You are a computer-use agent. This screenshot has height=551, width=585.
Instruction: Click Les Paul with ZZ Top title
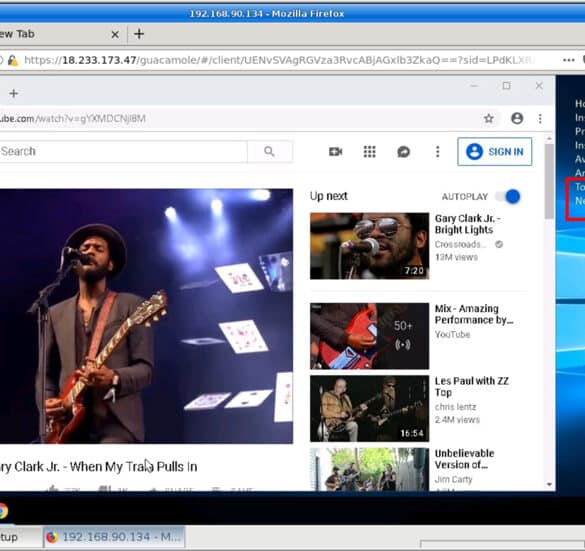pos(472,386)
